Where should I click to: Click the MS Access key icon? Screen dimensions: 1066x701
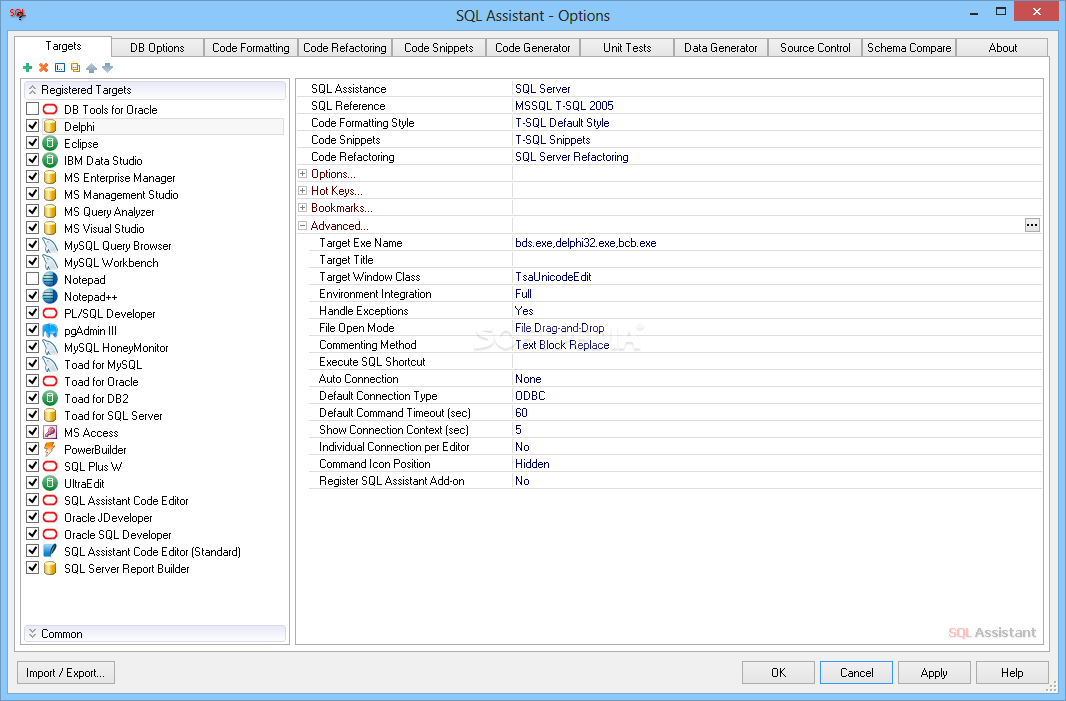point(50,432)
